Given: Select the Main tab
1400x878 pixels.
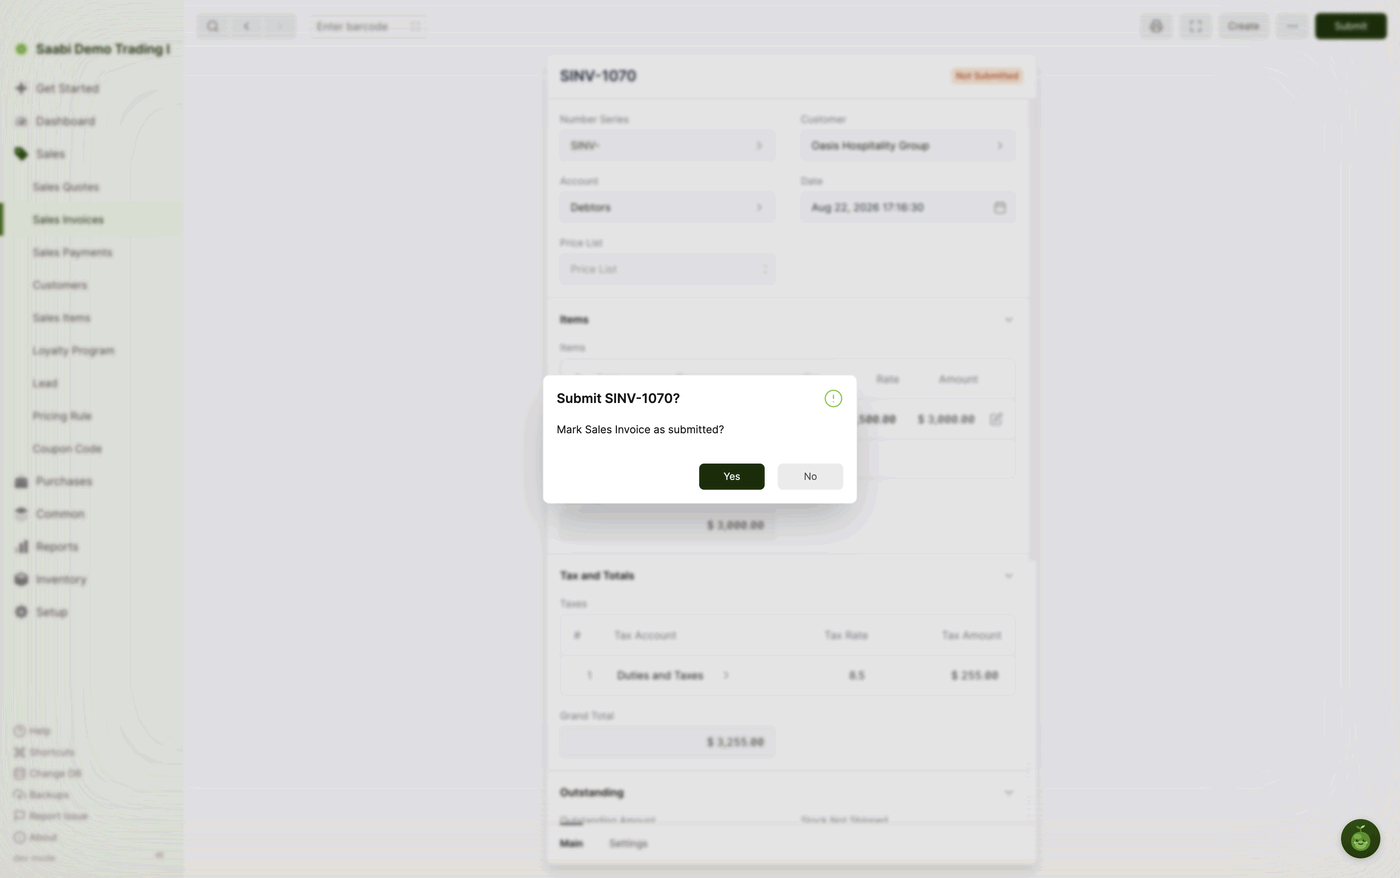Looking at the screenshot, I should point(571,844).
